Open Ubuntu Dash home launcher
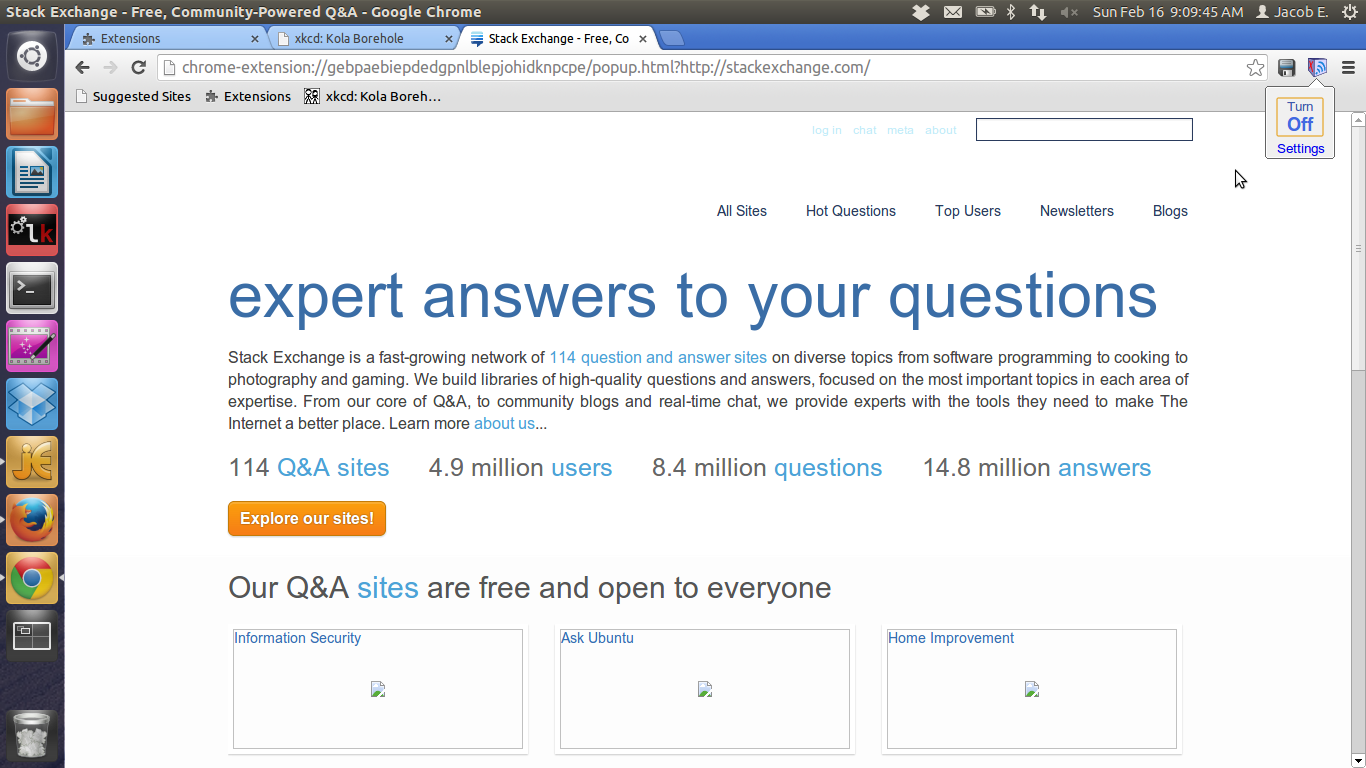1366x768 pixels. click(x=32, y=55)
